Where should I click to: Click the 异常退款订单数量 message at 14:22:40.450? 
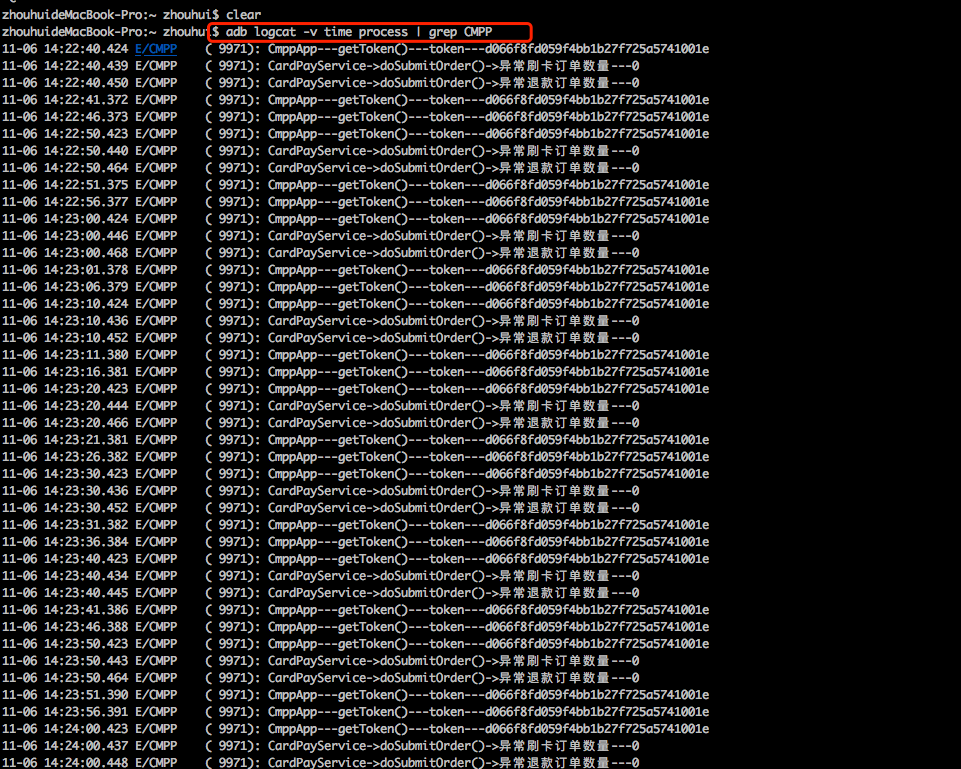pyautogui.click(x=454, y=83)
